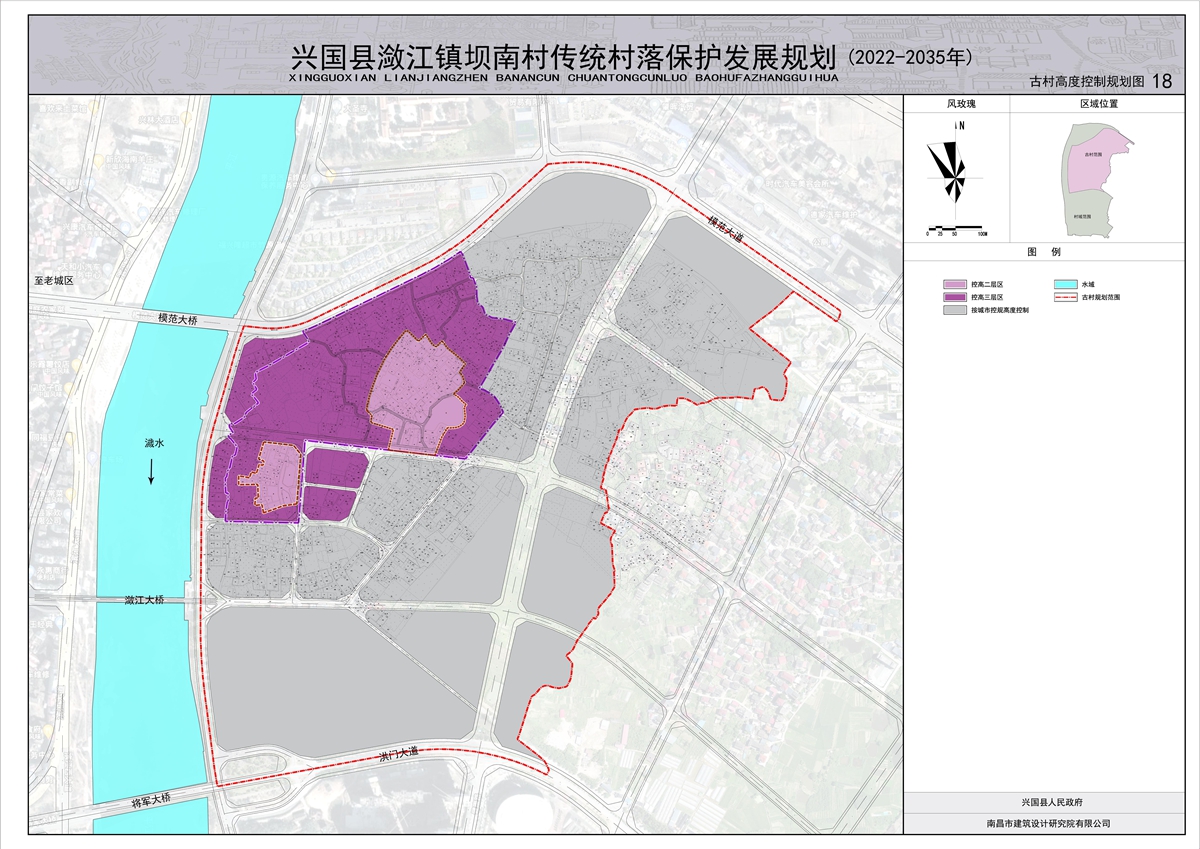Click the sheet number 18 in header
Screen dimensions: 1200x849
[1161, 81]
